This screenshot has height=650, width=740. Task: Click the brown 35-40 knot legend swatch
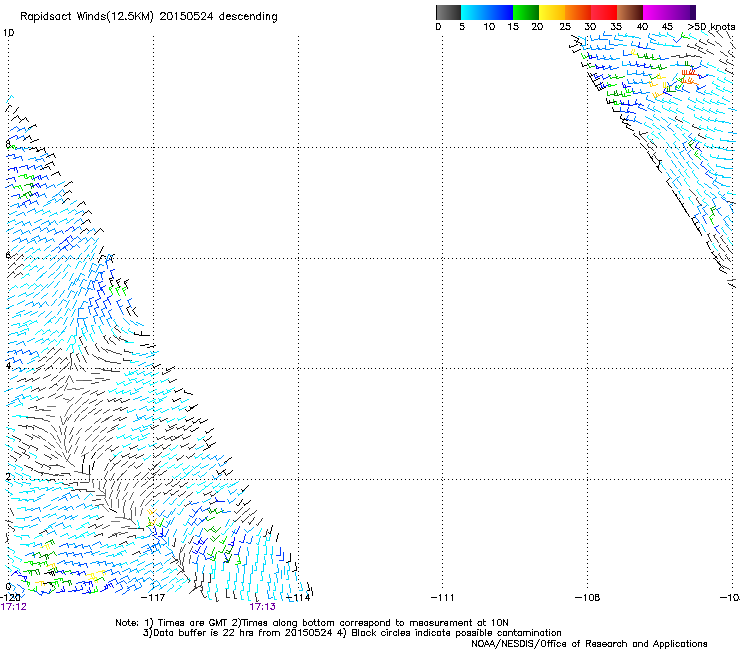coord(630,12)
